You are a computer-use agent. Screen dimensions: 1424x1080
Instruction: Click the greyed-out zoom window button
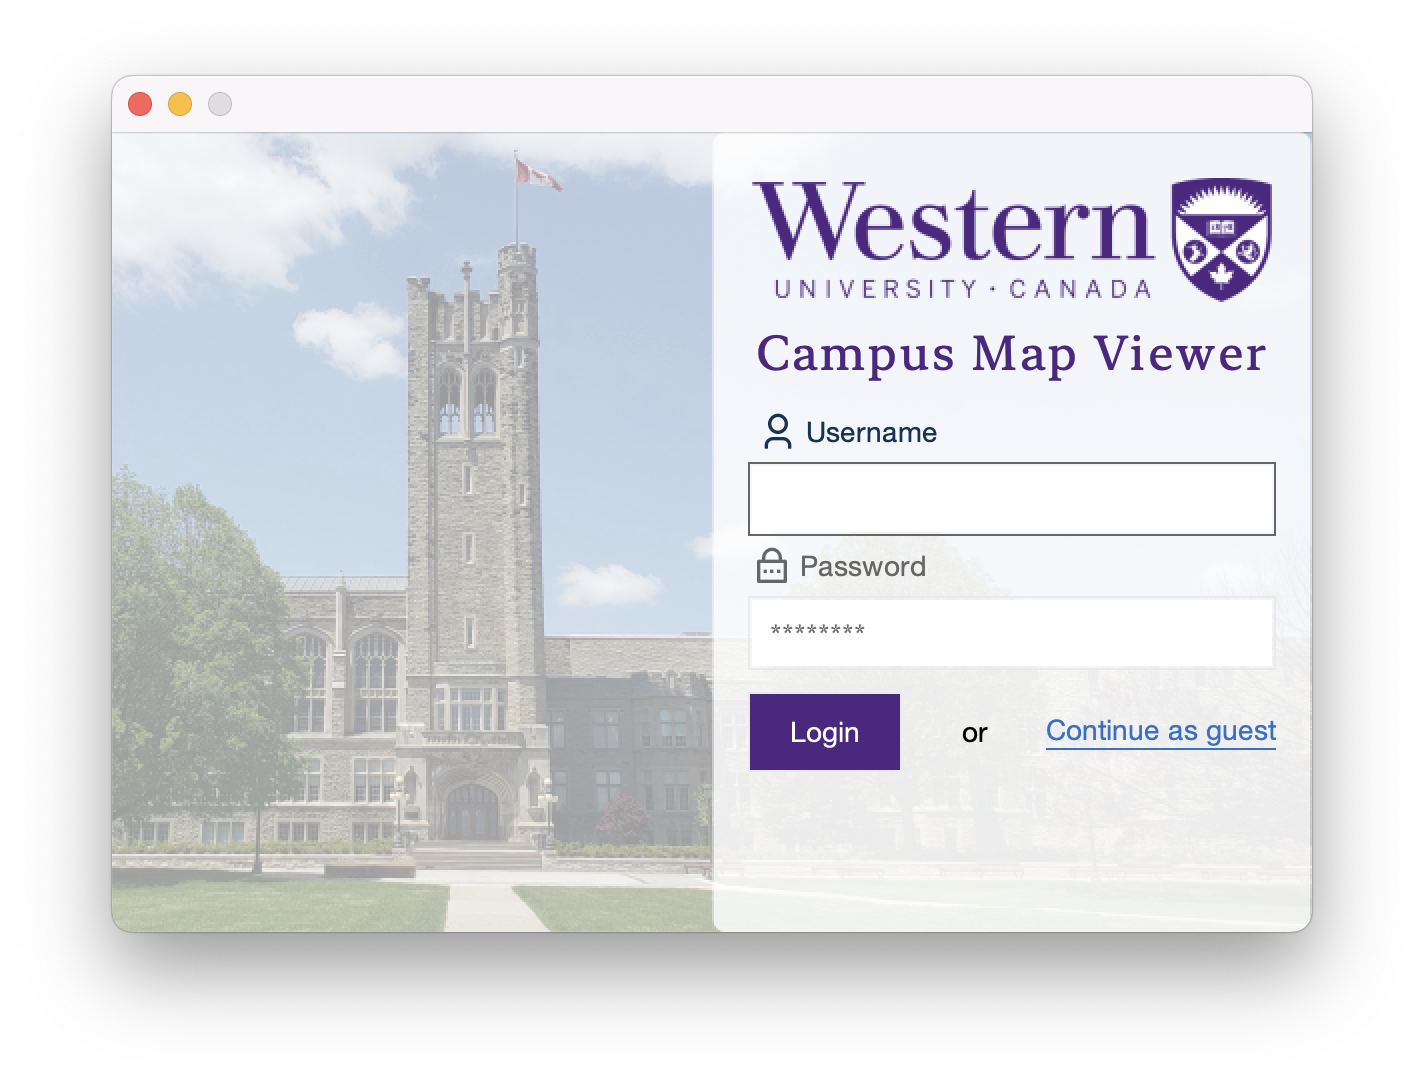[x=220, y=104]
